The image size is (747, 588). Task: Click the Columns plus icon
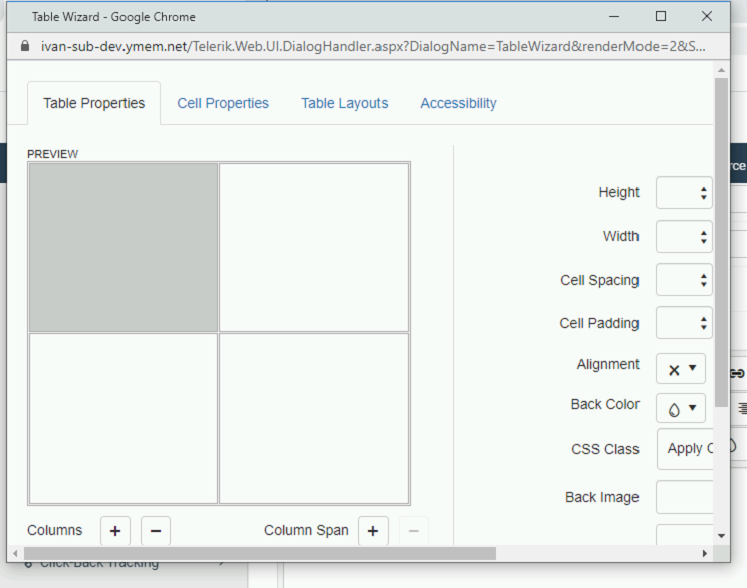[x=114, y=531]
